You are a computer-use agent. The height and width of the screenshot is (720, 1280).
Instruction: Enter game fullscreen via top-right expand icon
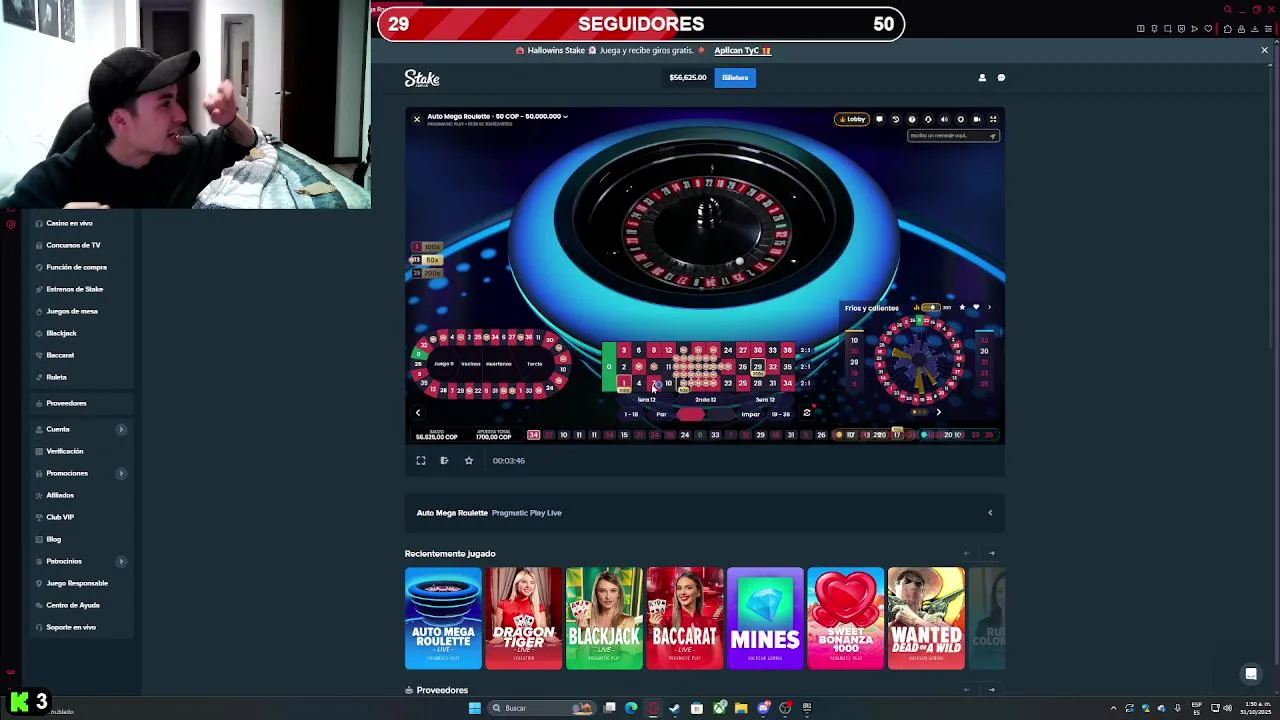coord(993,119)
